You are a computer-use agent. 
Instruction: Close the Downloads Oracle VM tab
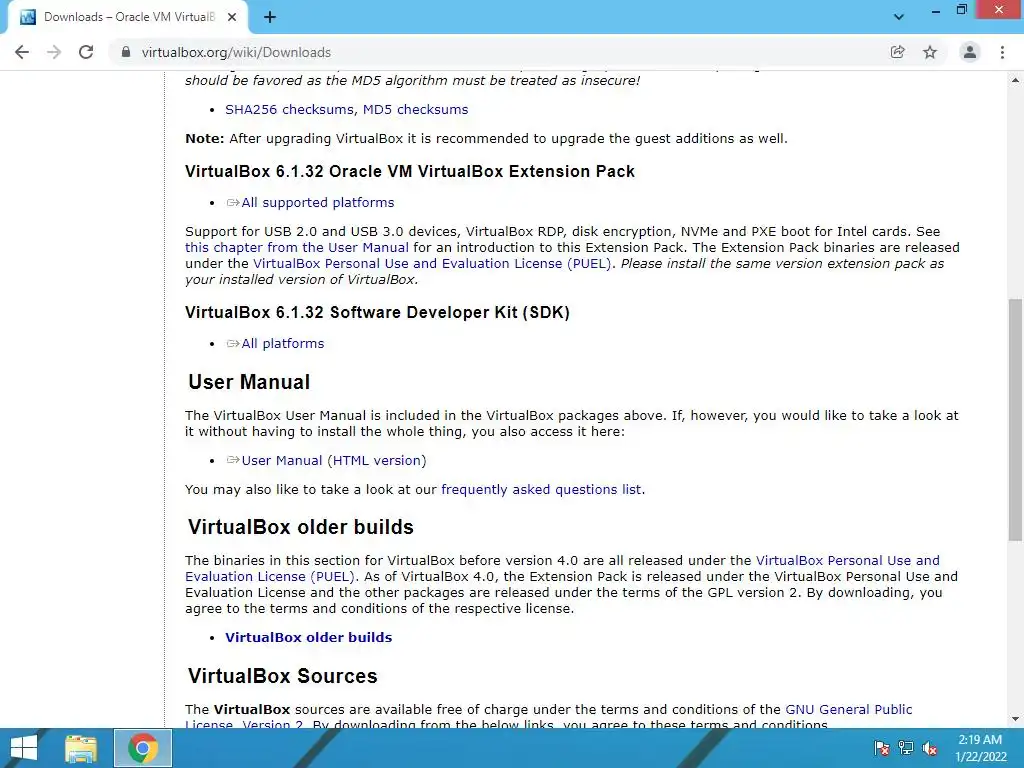[x=232, y=17]
